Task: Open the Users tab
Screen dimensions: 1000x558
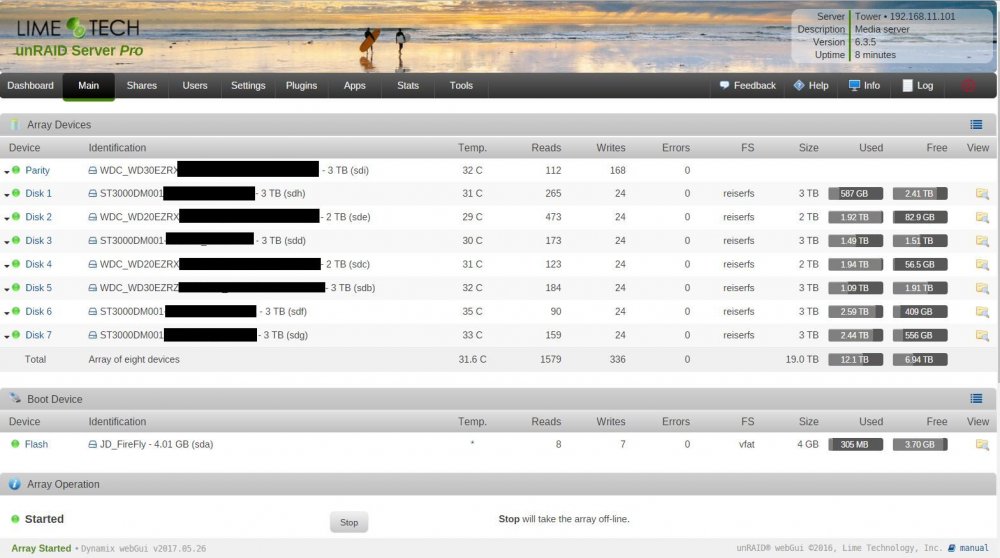Action: (195, 85)
